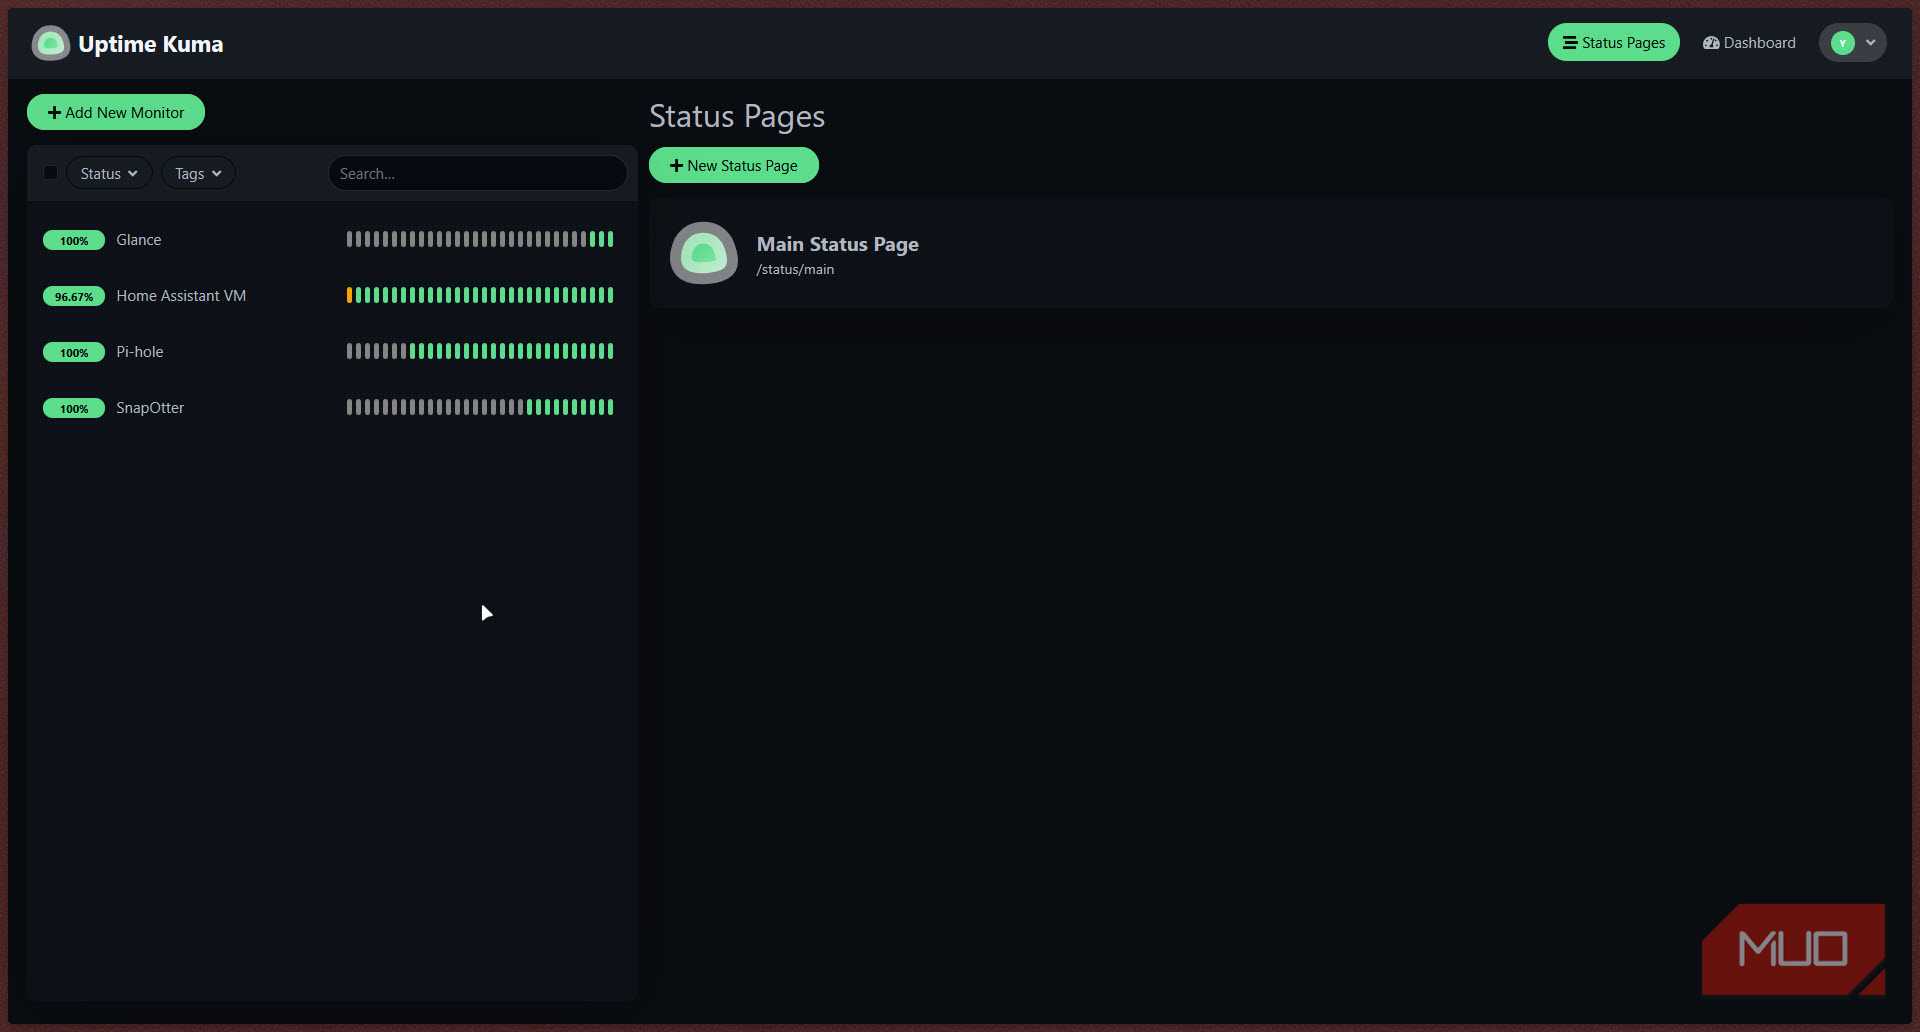Viewport: 1920px width, 1032px height.
Task: Go to the Dashboard nav tab
Action: (1749, 42)
